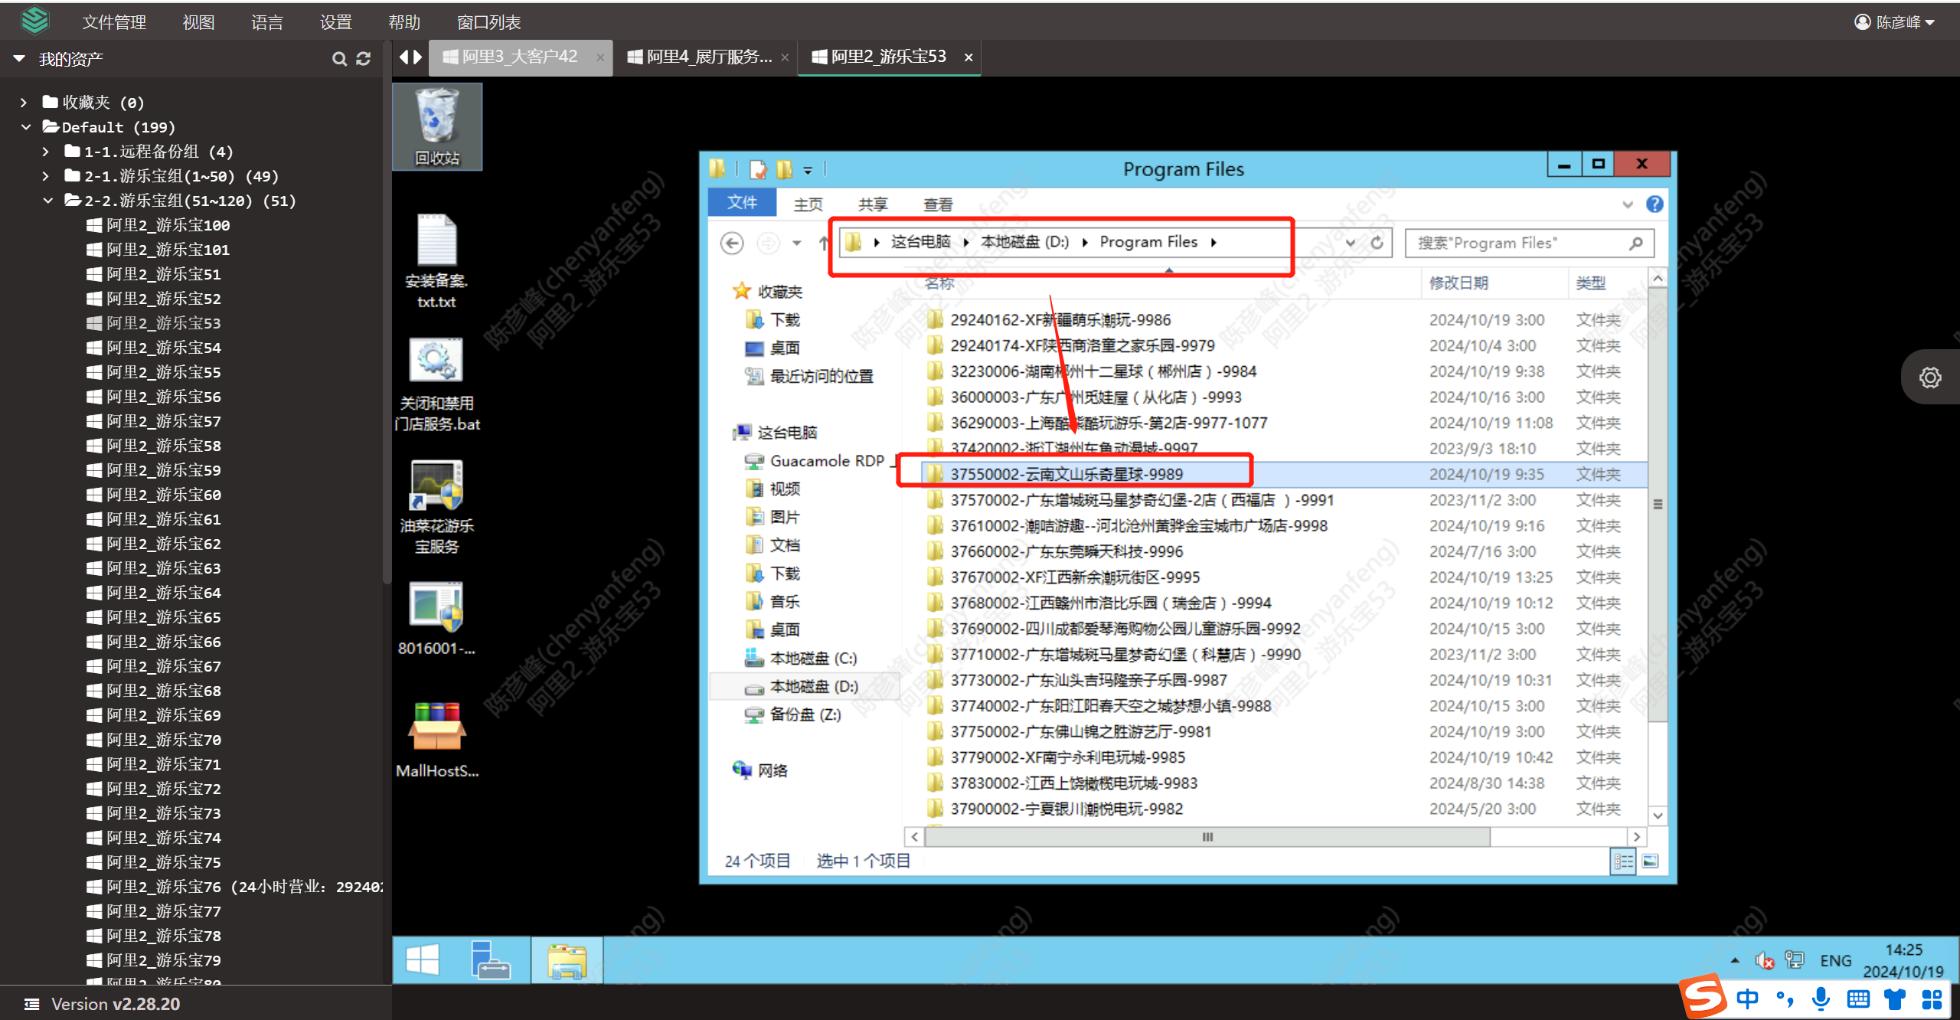
Task: Click the Explorer up-level arrow
Action: 823,243
